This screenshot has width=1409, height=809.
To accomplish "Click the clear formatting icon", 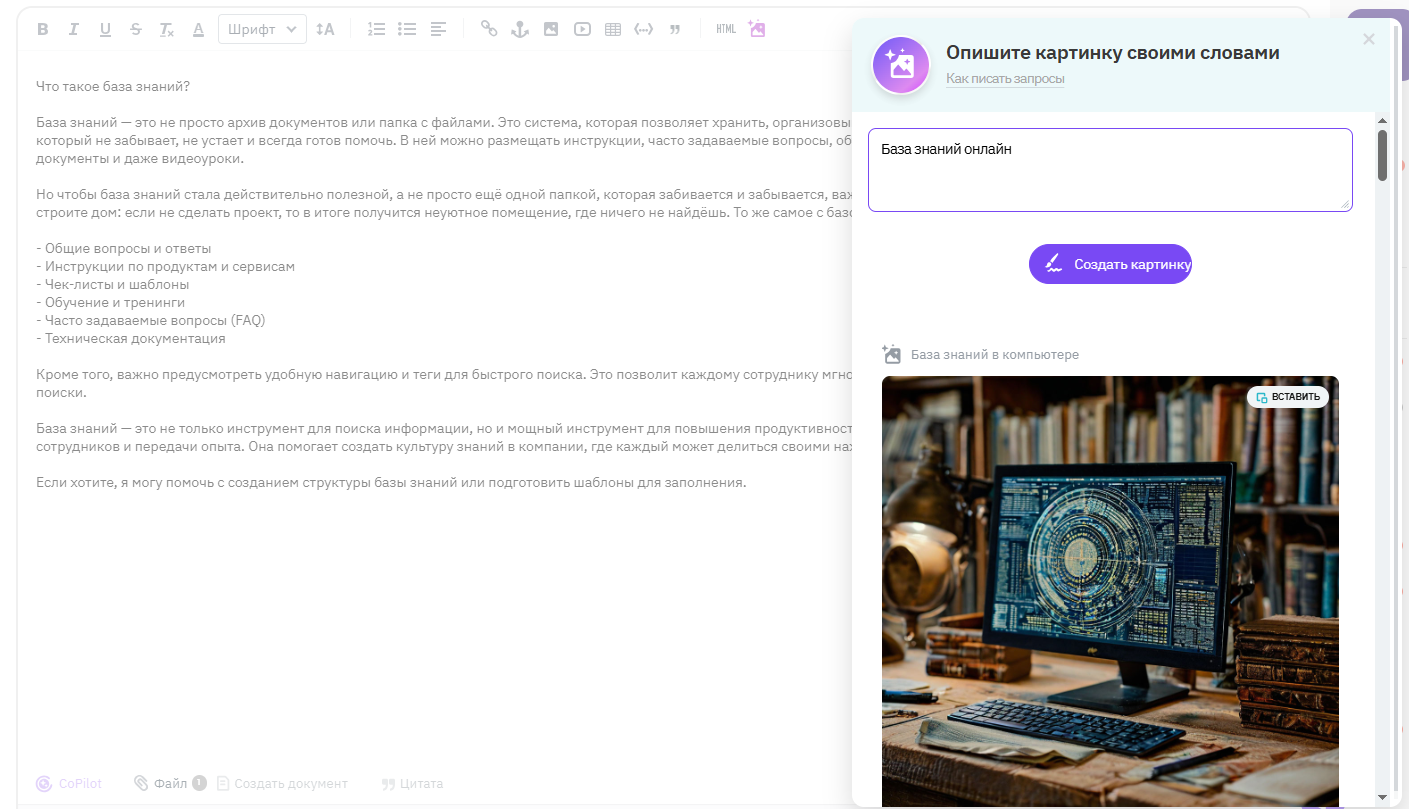I will [x=167, y=29].
